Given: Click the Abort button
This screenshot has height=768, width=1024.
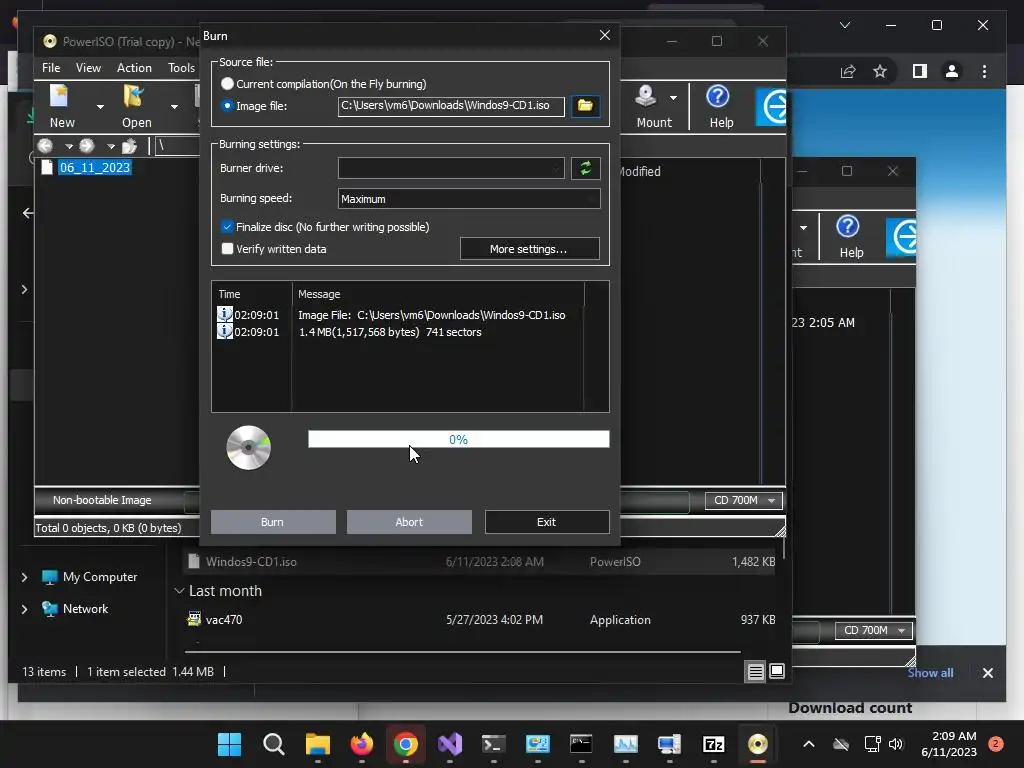Looking at the screenshot, I should pos(409,522).
